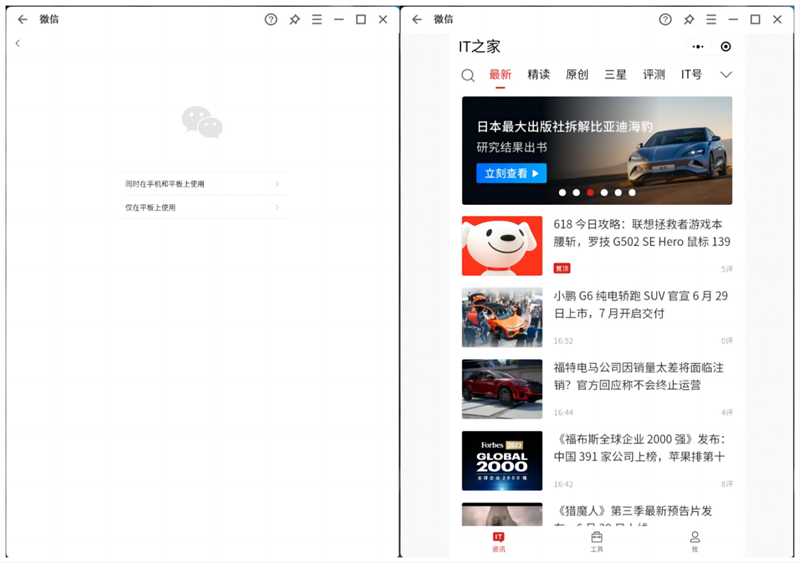Click 立刻查看 button on the banner
This screenshot has height=563, width=800.
point(511,174)
